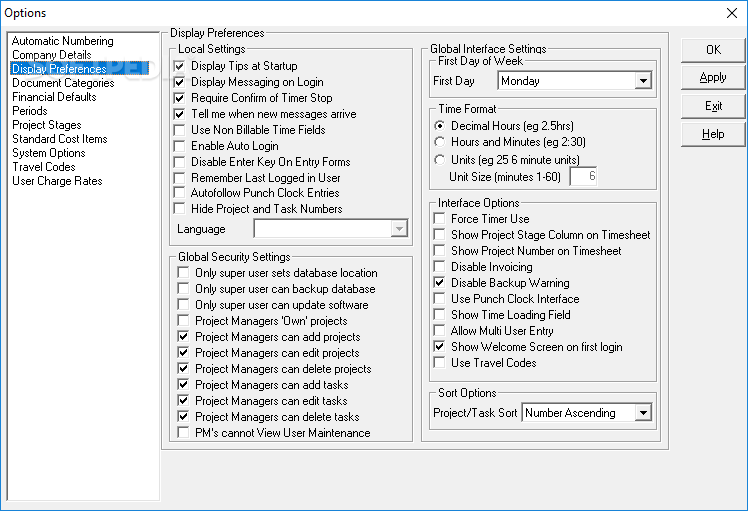Choose Hours and Minutes time format
This screenshot has width=748, height=511.
(439, 142)
